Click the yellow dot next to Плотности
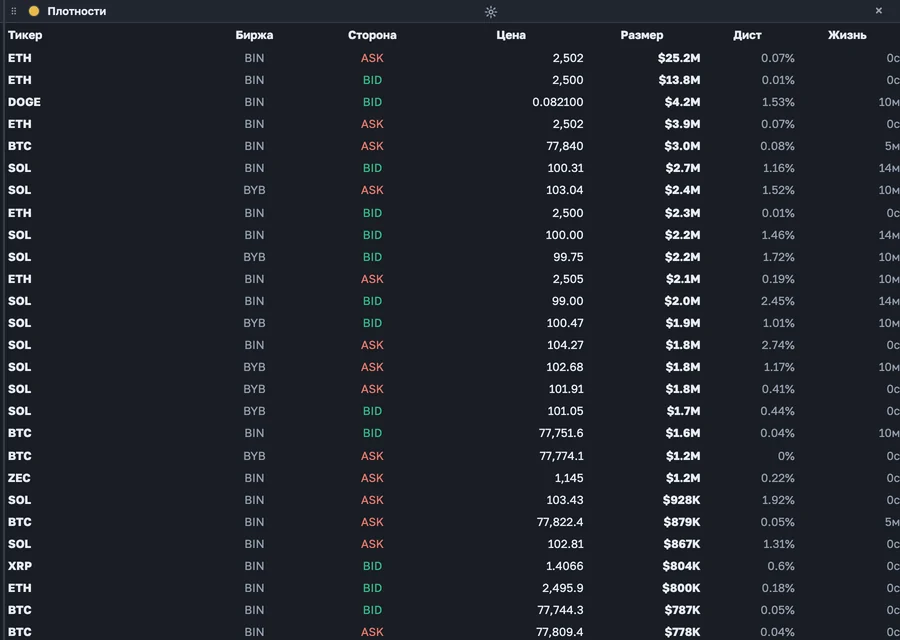 point(34,11)
